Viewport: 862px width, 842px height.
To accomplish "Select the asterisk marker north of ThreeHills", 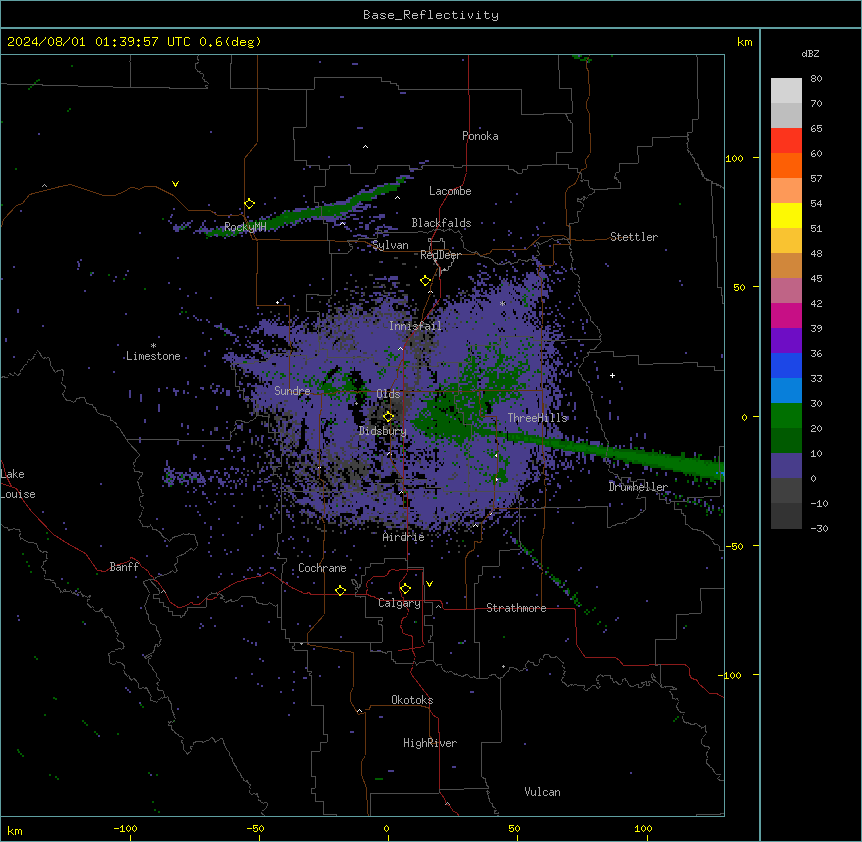I will pos(502,303).
